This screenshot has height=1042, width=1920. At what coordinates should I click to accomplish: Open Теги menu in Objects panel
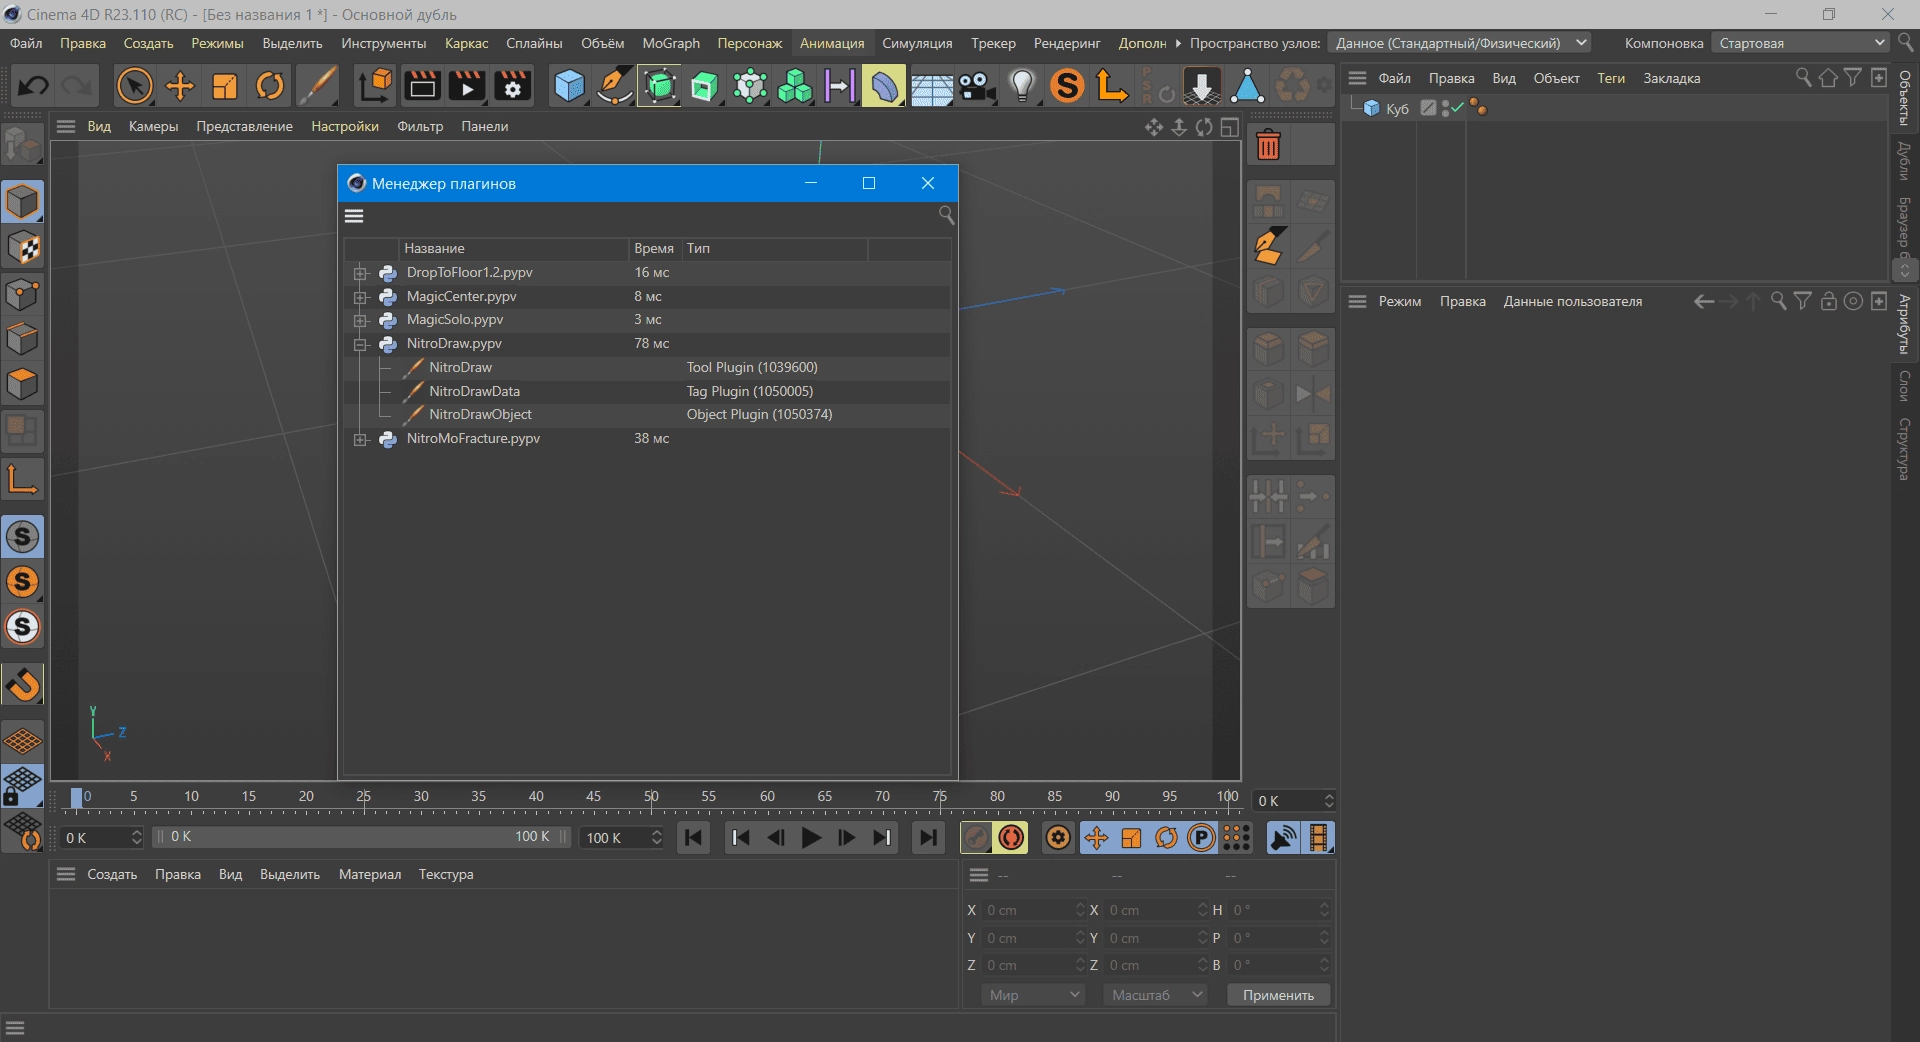pos(1611,78)
